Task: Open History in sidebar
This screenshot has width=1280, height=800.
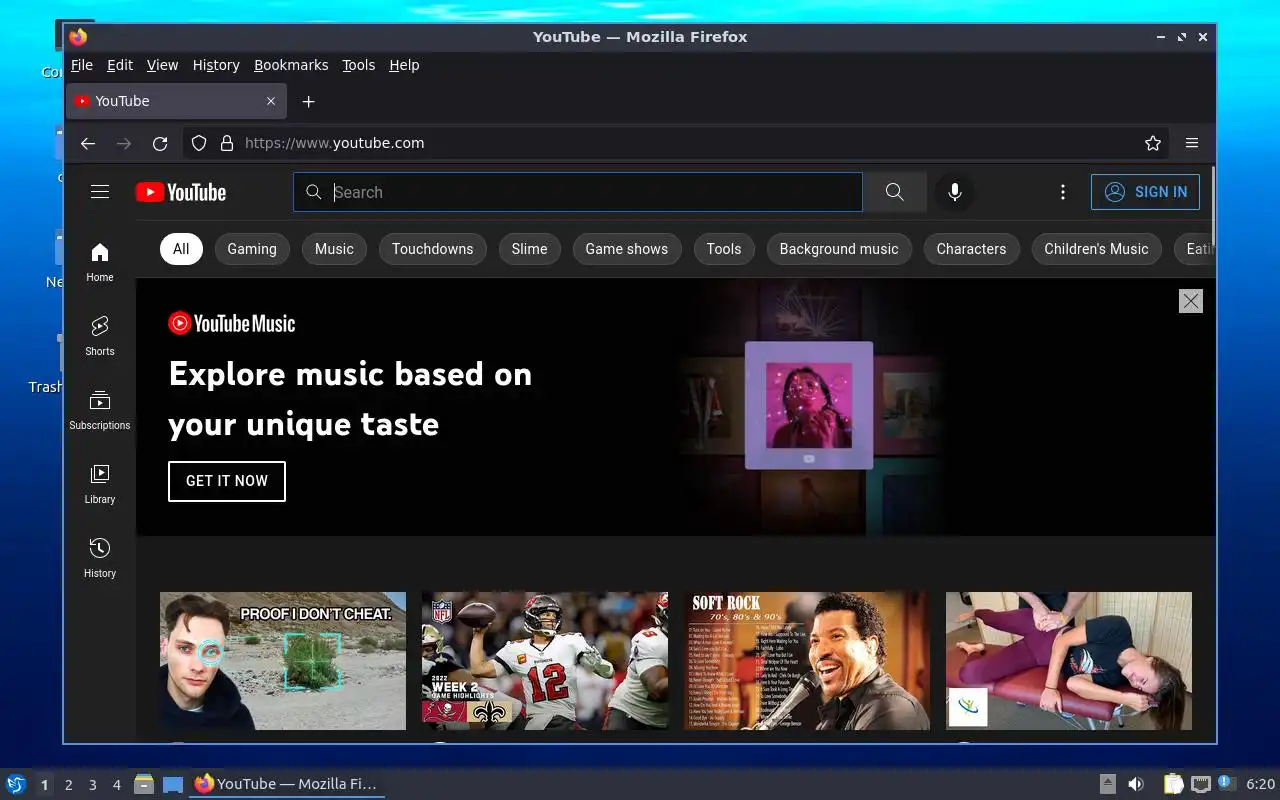Action: (100, 558)
